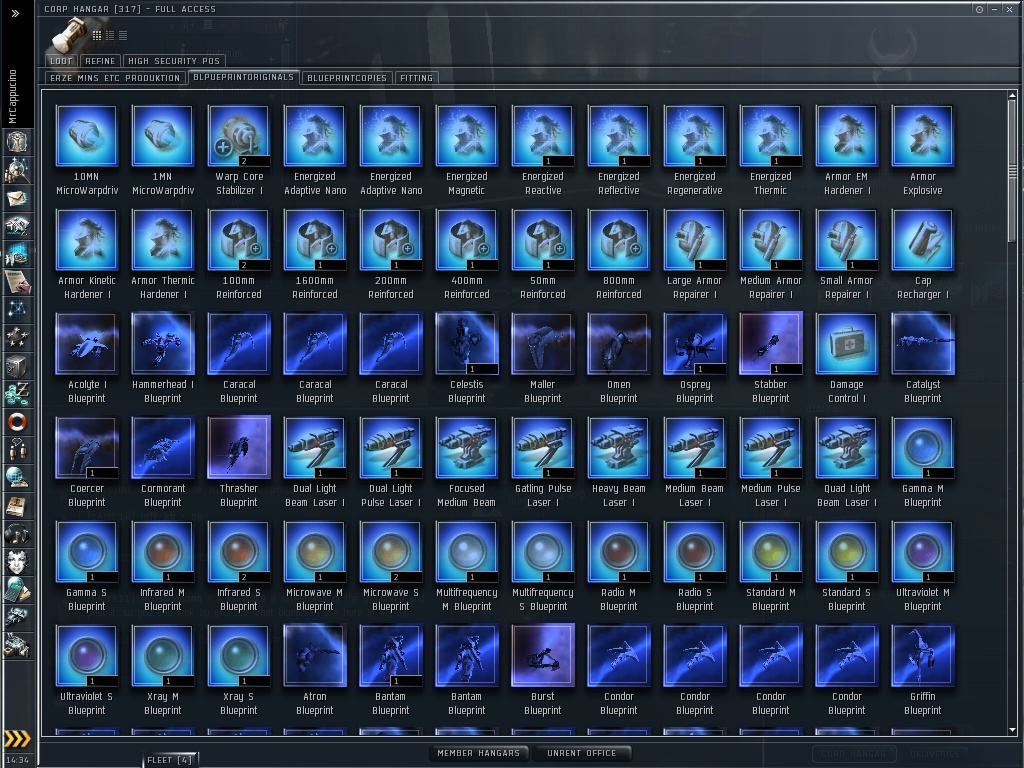Screen dimensions: 1024x768
Task: Click the scrollbar up arrow
Action: pyautogui.click(x=1012, y=96)
